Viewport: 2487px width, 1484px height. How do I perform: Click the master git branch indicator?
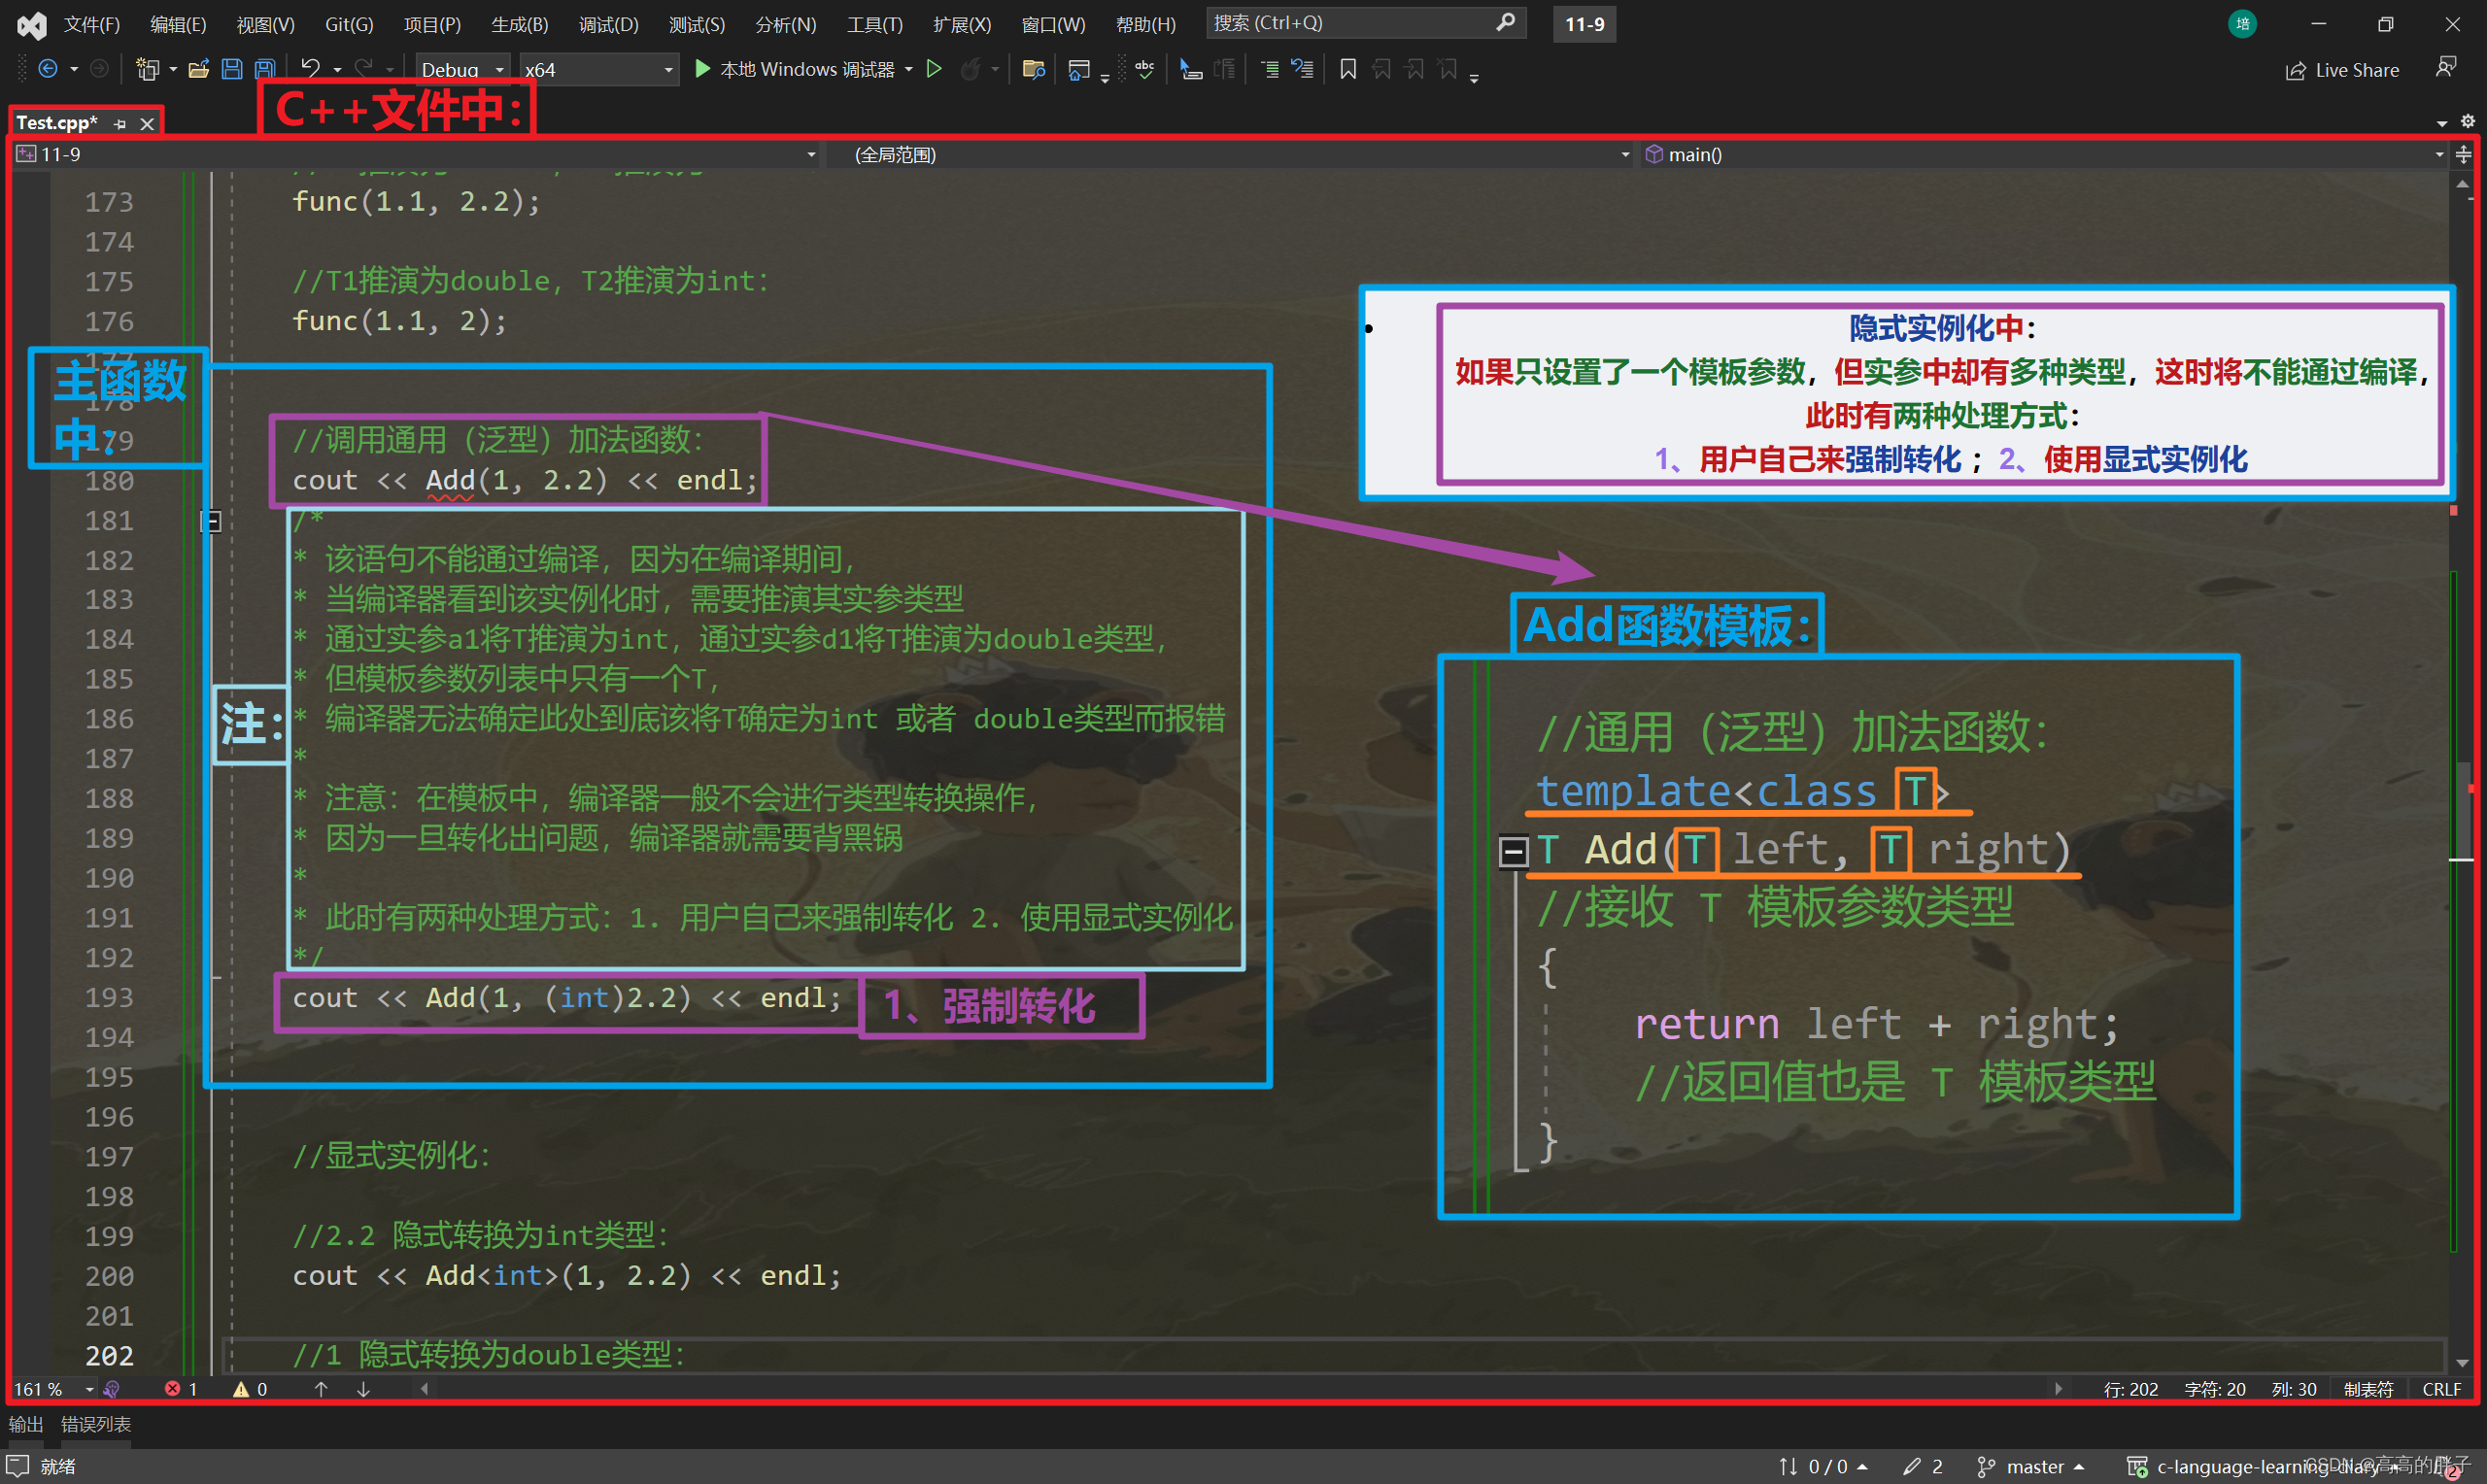pos(2030,1466)
